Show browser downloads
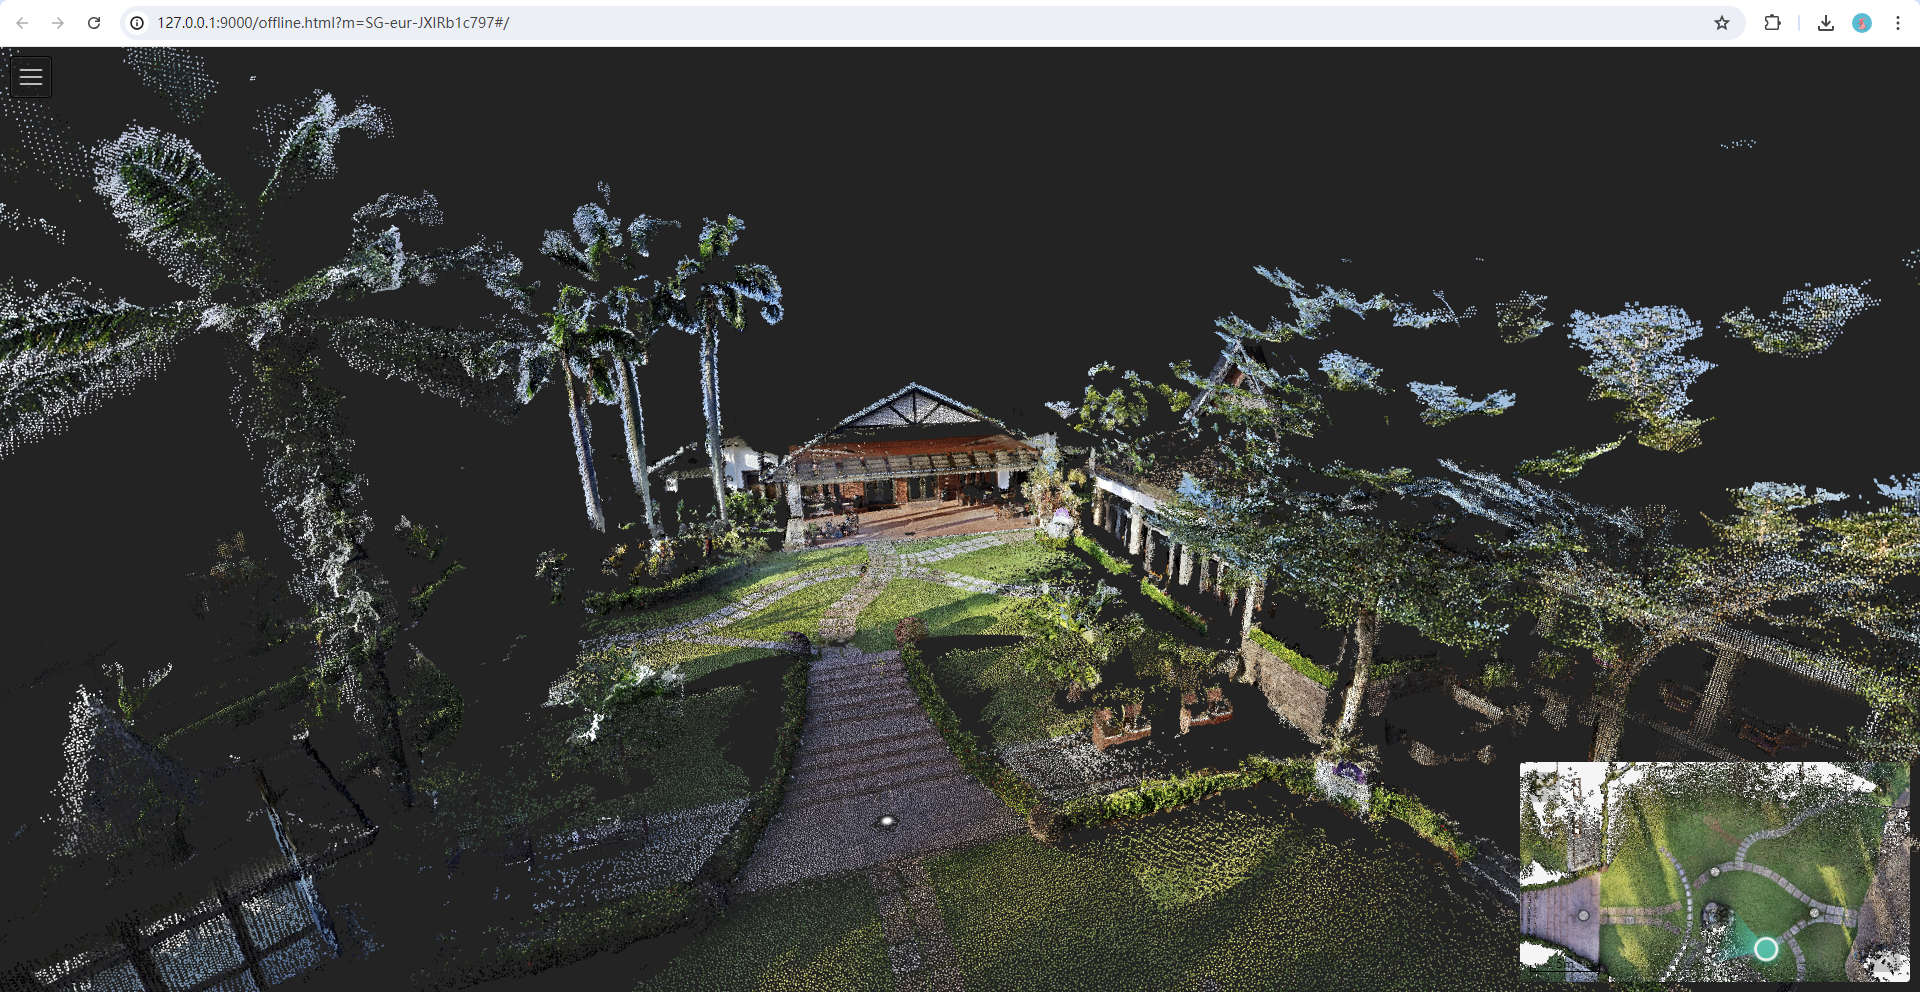 (x=1825, y=23)
